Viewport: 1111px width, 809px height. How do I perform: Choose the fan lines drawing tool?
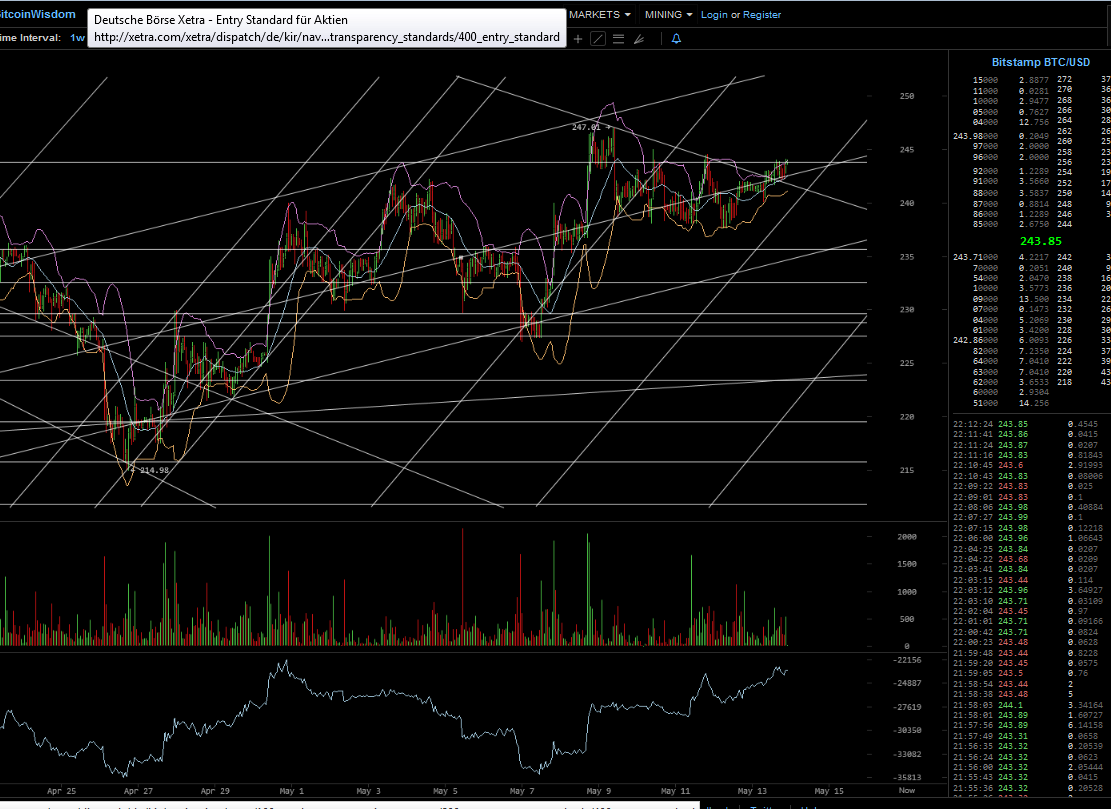pyautogui.click(x=639, y=39)
